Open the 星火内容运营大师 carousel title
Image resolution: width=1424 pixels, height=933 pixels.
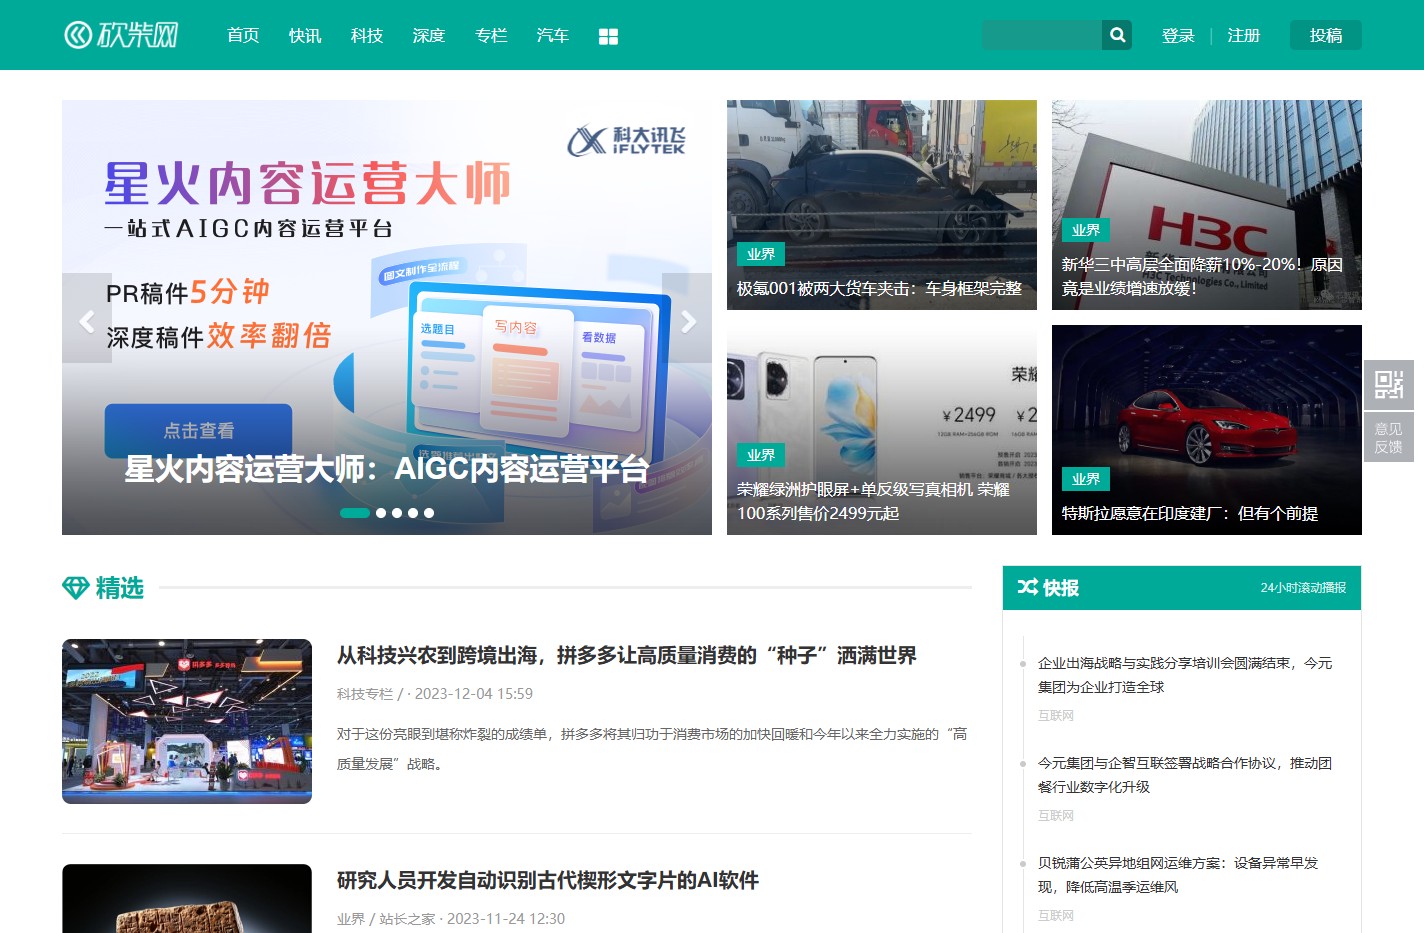(387, 469)
